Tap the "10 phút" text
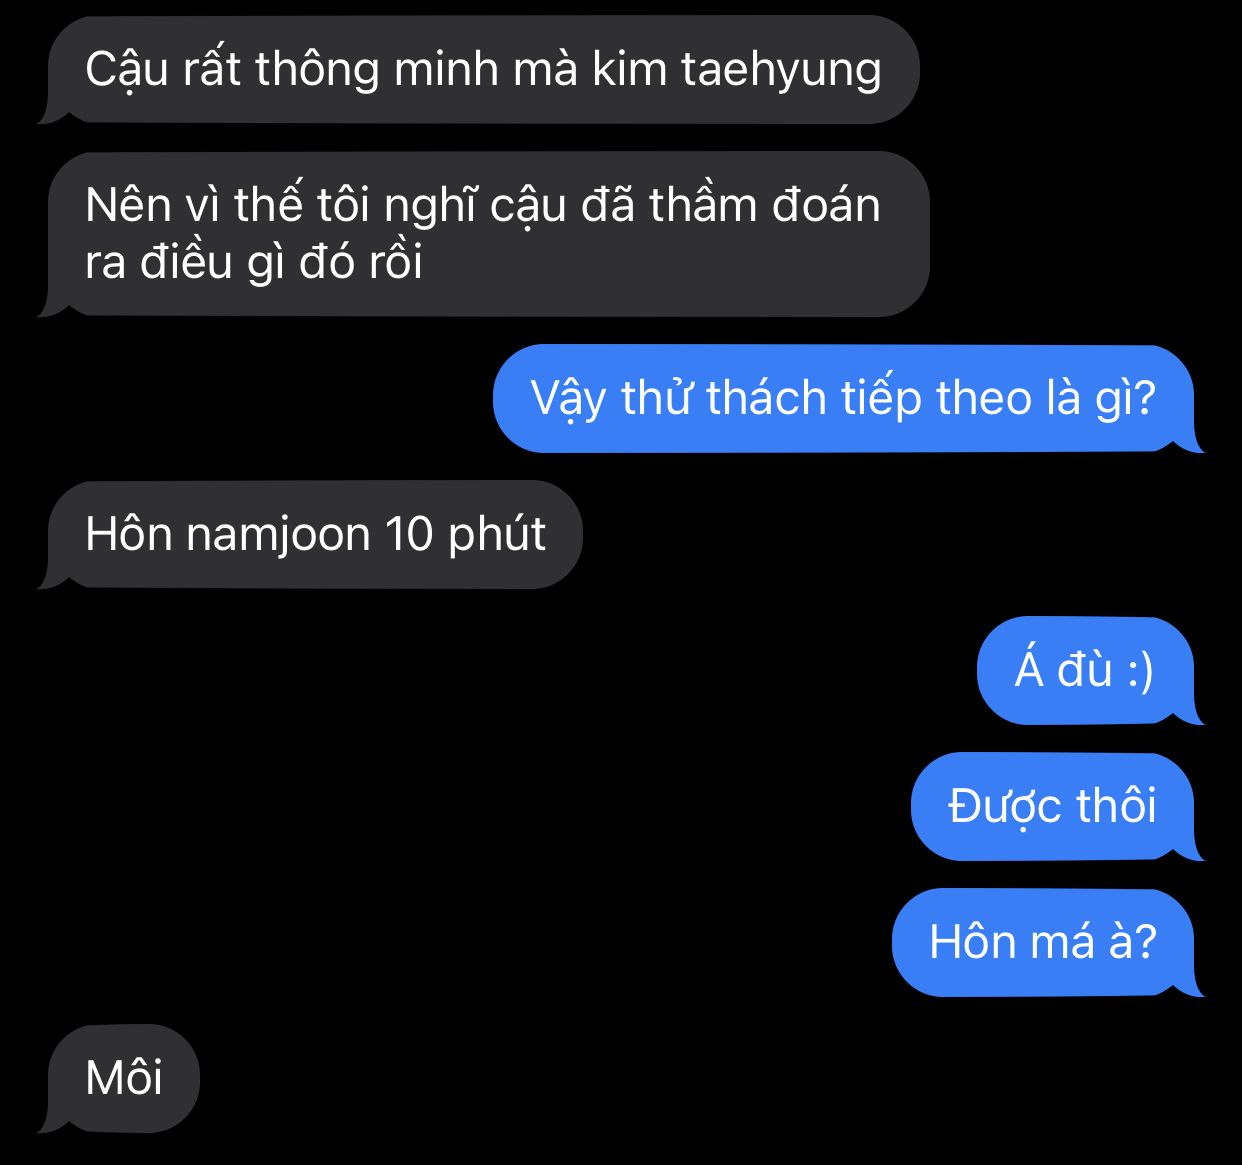The image size is (1242, 1165). click(x=465, y=536)
